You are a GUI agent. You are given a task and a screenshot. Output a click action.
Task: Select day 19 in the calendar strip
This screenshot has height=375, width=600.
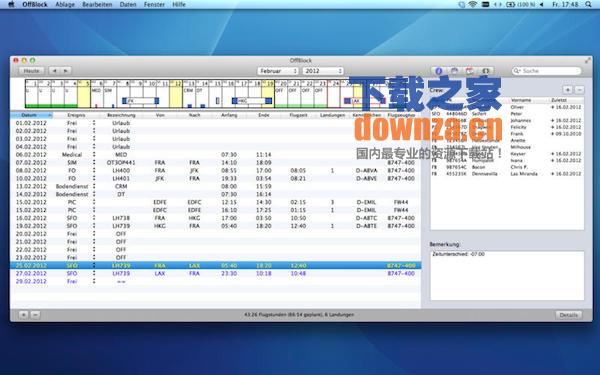(268, 94)
